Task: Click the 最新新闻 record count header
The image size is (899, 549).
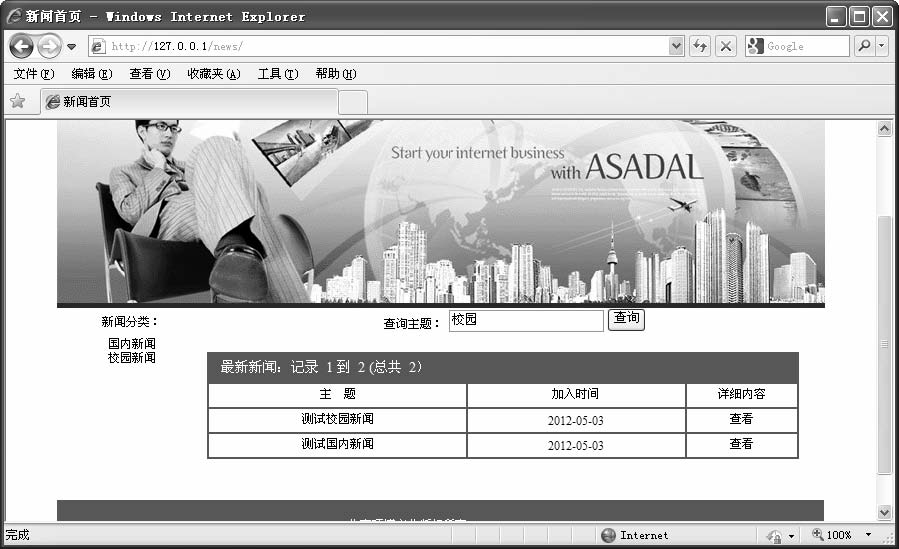Action: [x=503, y=367]
